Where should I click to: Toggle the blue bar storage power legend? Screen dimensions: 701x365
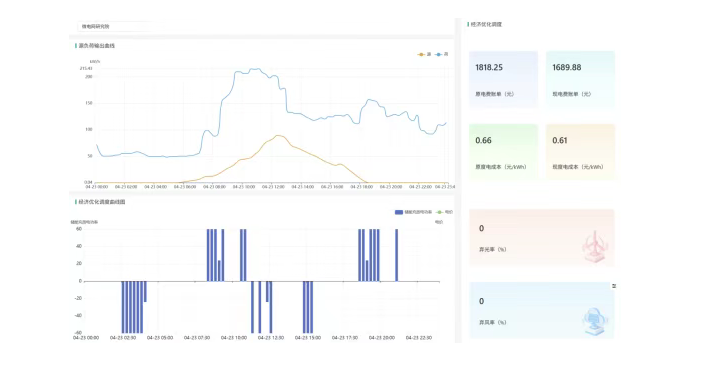[x=414, y=212]
